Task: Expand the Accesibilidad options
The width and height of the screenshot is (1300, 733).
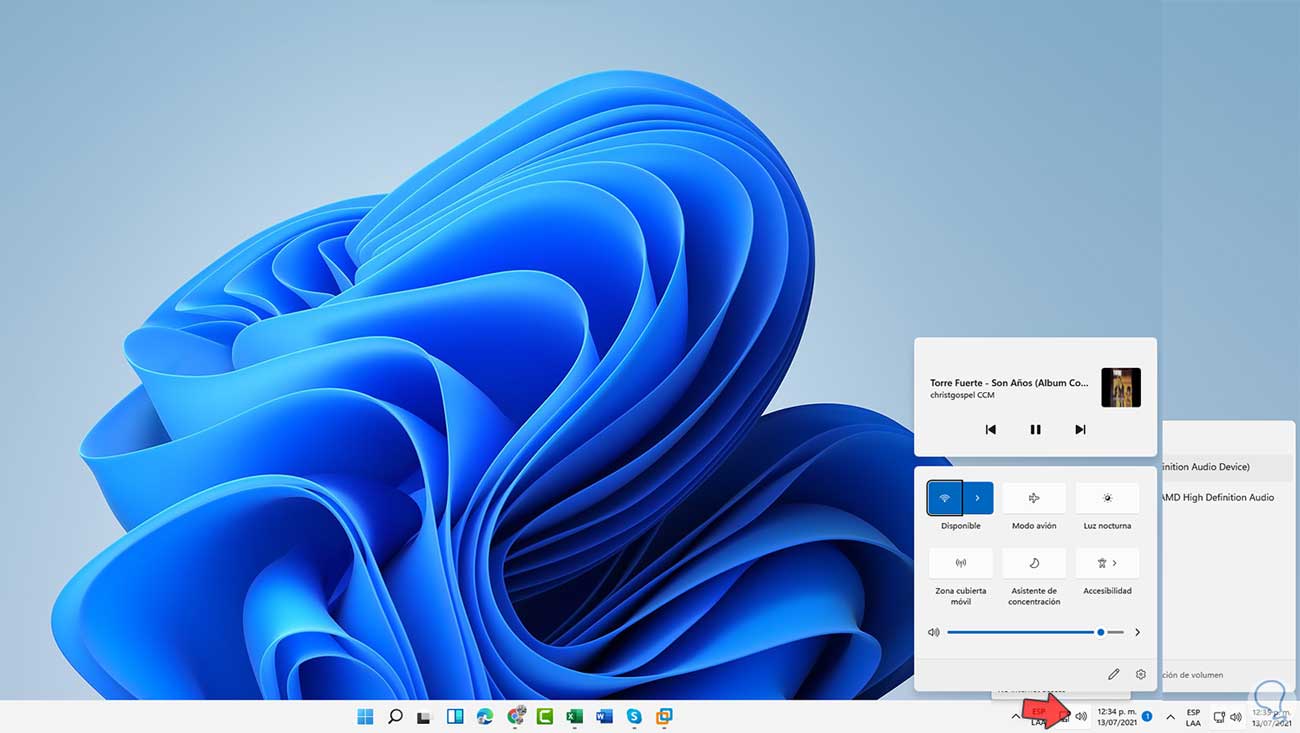Action: [1107, 563]
